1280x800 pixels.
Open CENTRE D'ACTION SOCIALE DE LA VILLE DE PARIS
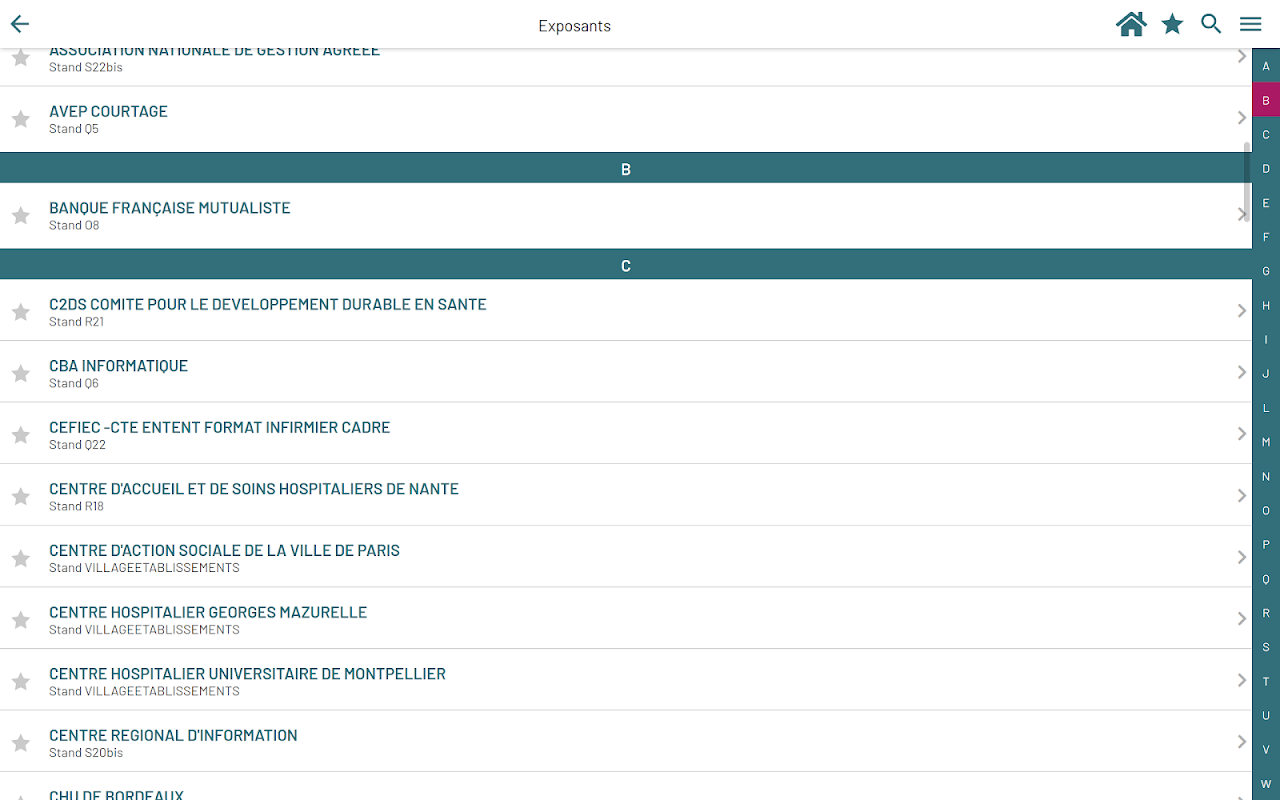pyautogui.click(x=626, y=557)
